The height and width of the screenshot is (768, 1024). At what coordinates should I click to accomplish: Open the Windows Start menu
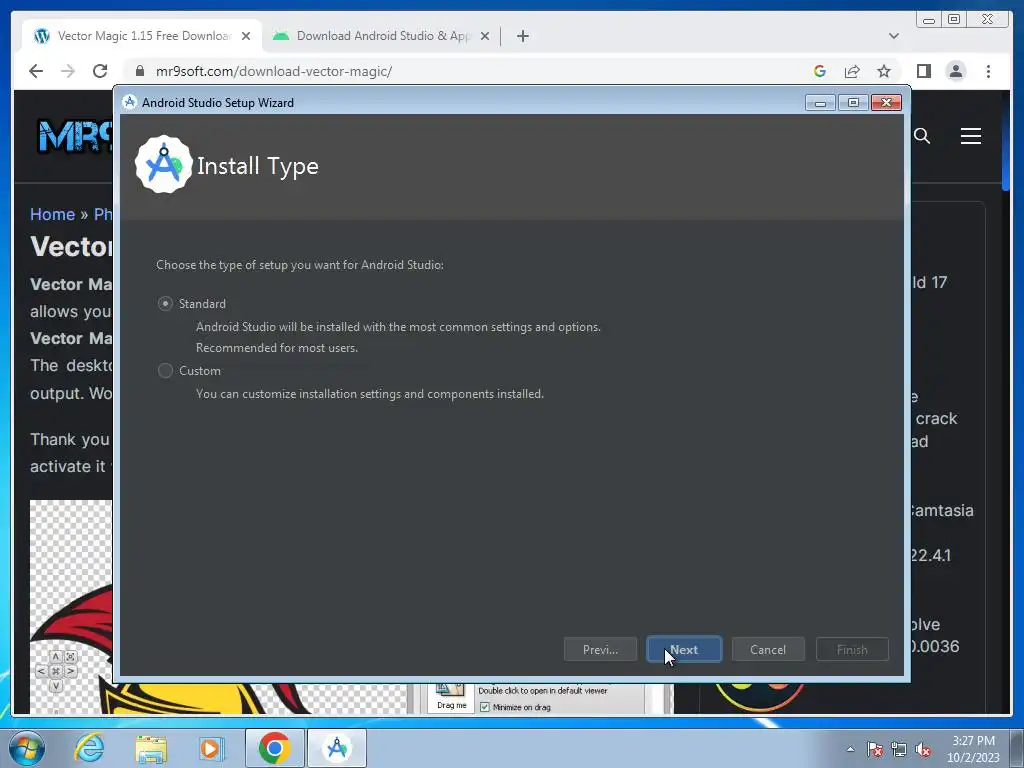(27, 748)
